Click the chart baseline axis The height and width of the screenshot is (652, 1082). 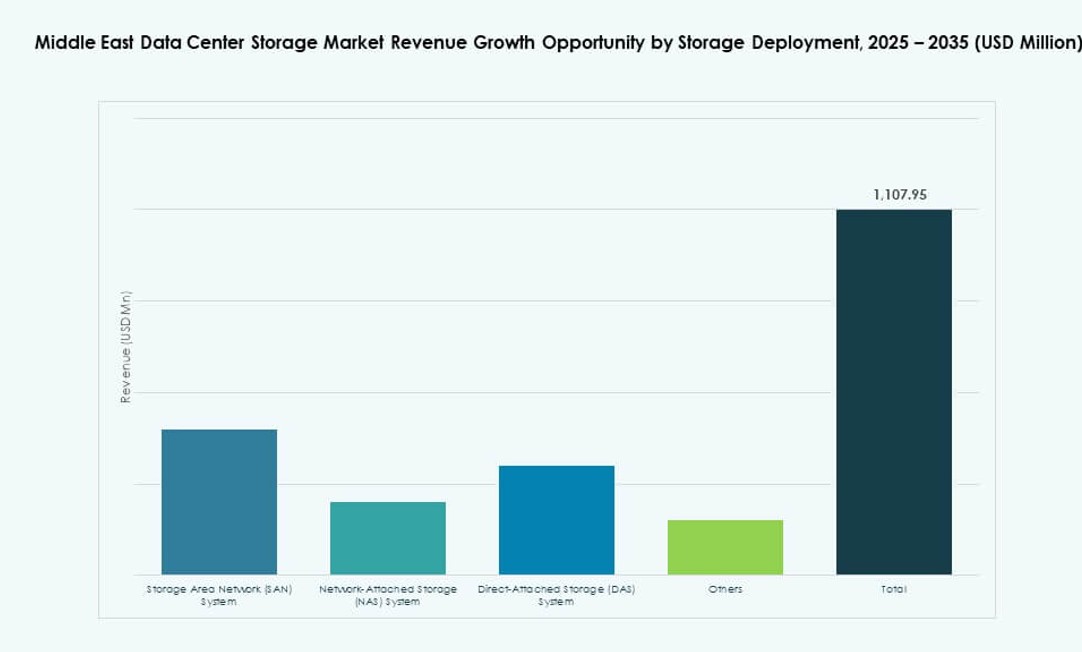[x=550, y=574]
